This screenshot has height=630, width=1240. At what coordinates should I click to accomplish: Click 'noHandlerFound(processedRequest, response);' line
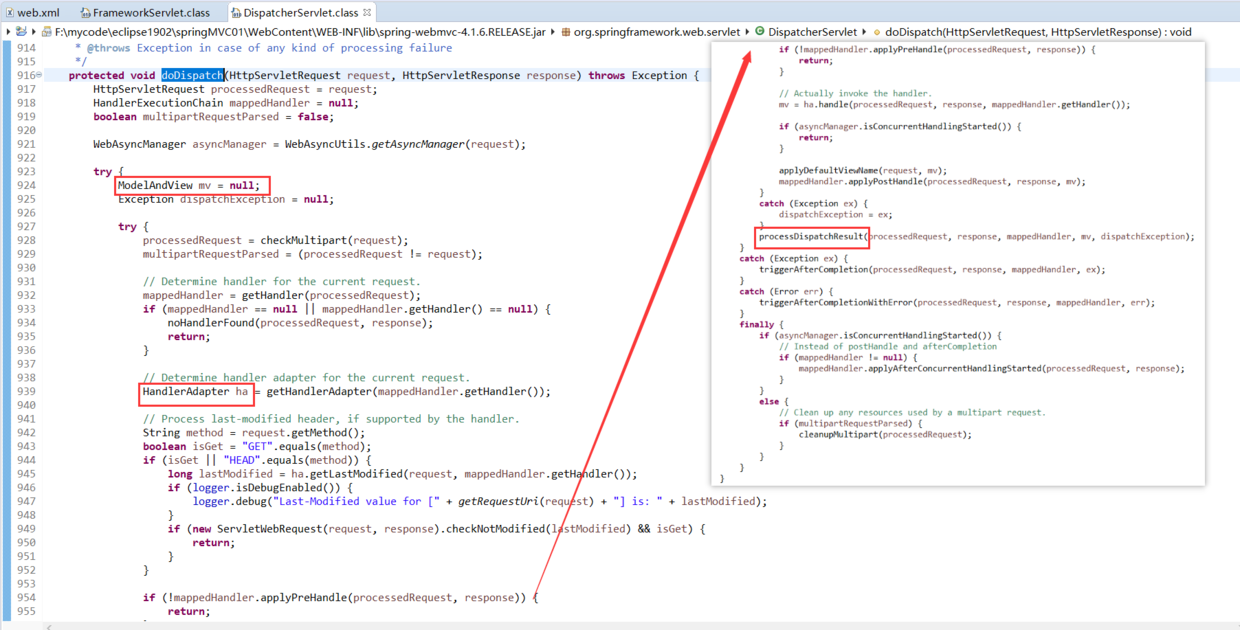(300, 323)
